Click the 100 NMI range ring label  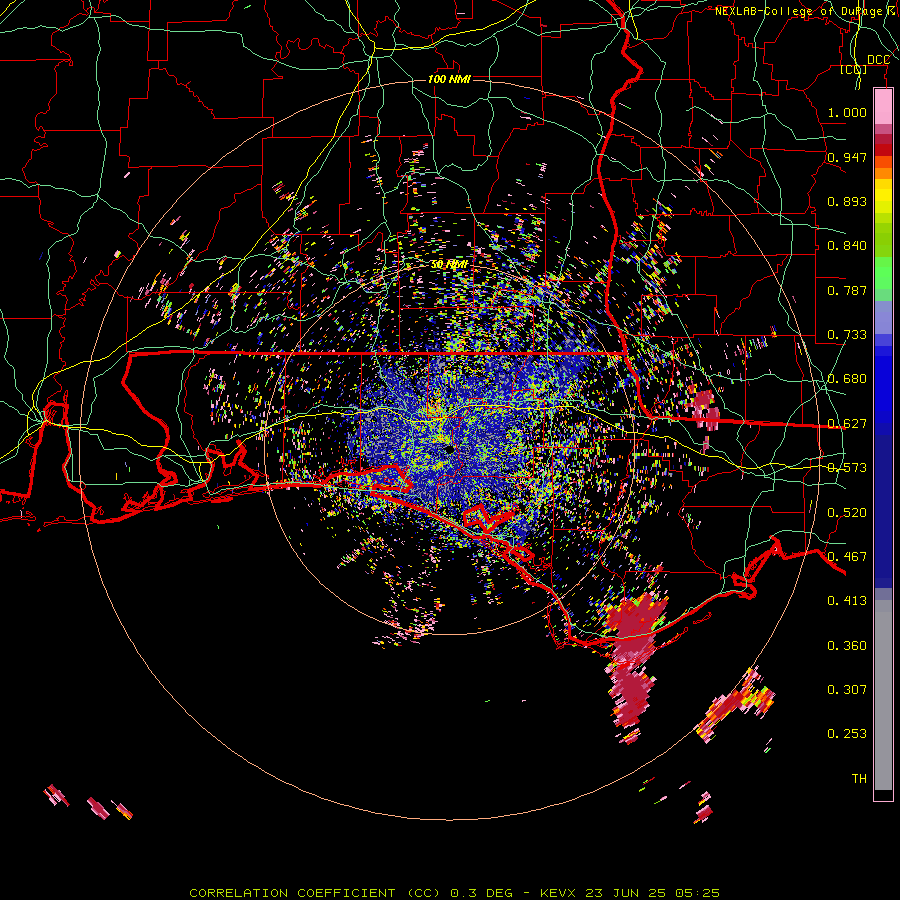click(x=449, y=79)
